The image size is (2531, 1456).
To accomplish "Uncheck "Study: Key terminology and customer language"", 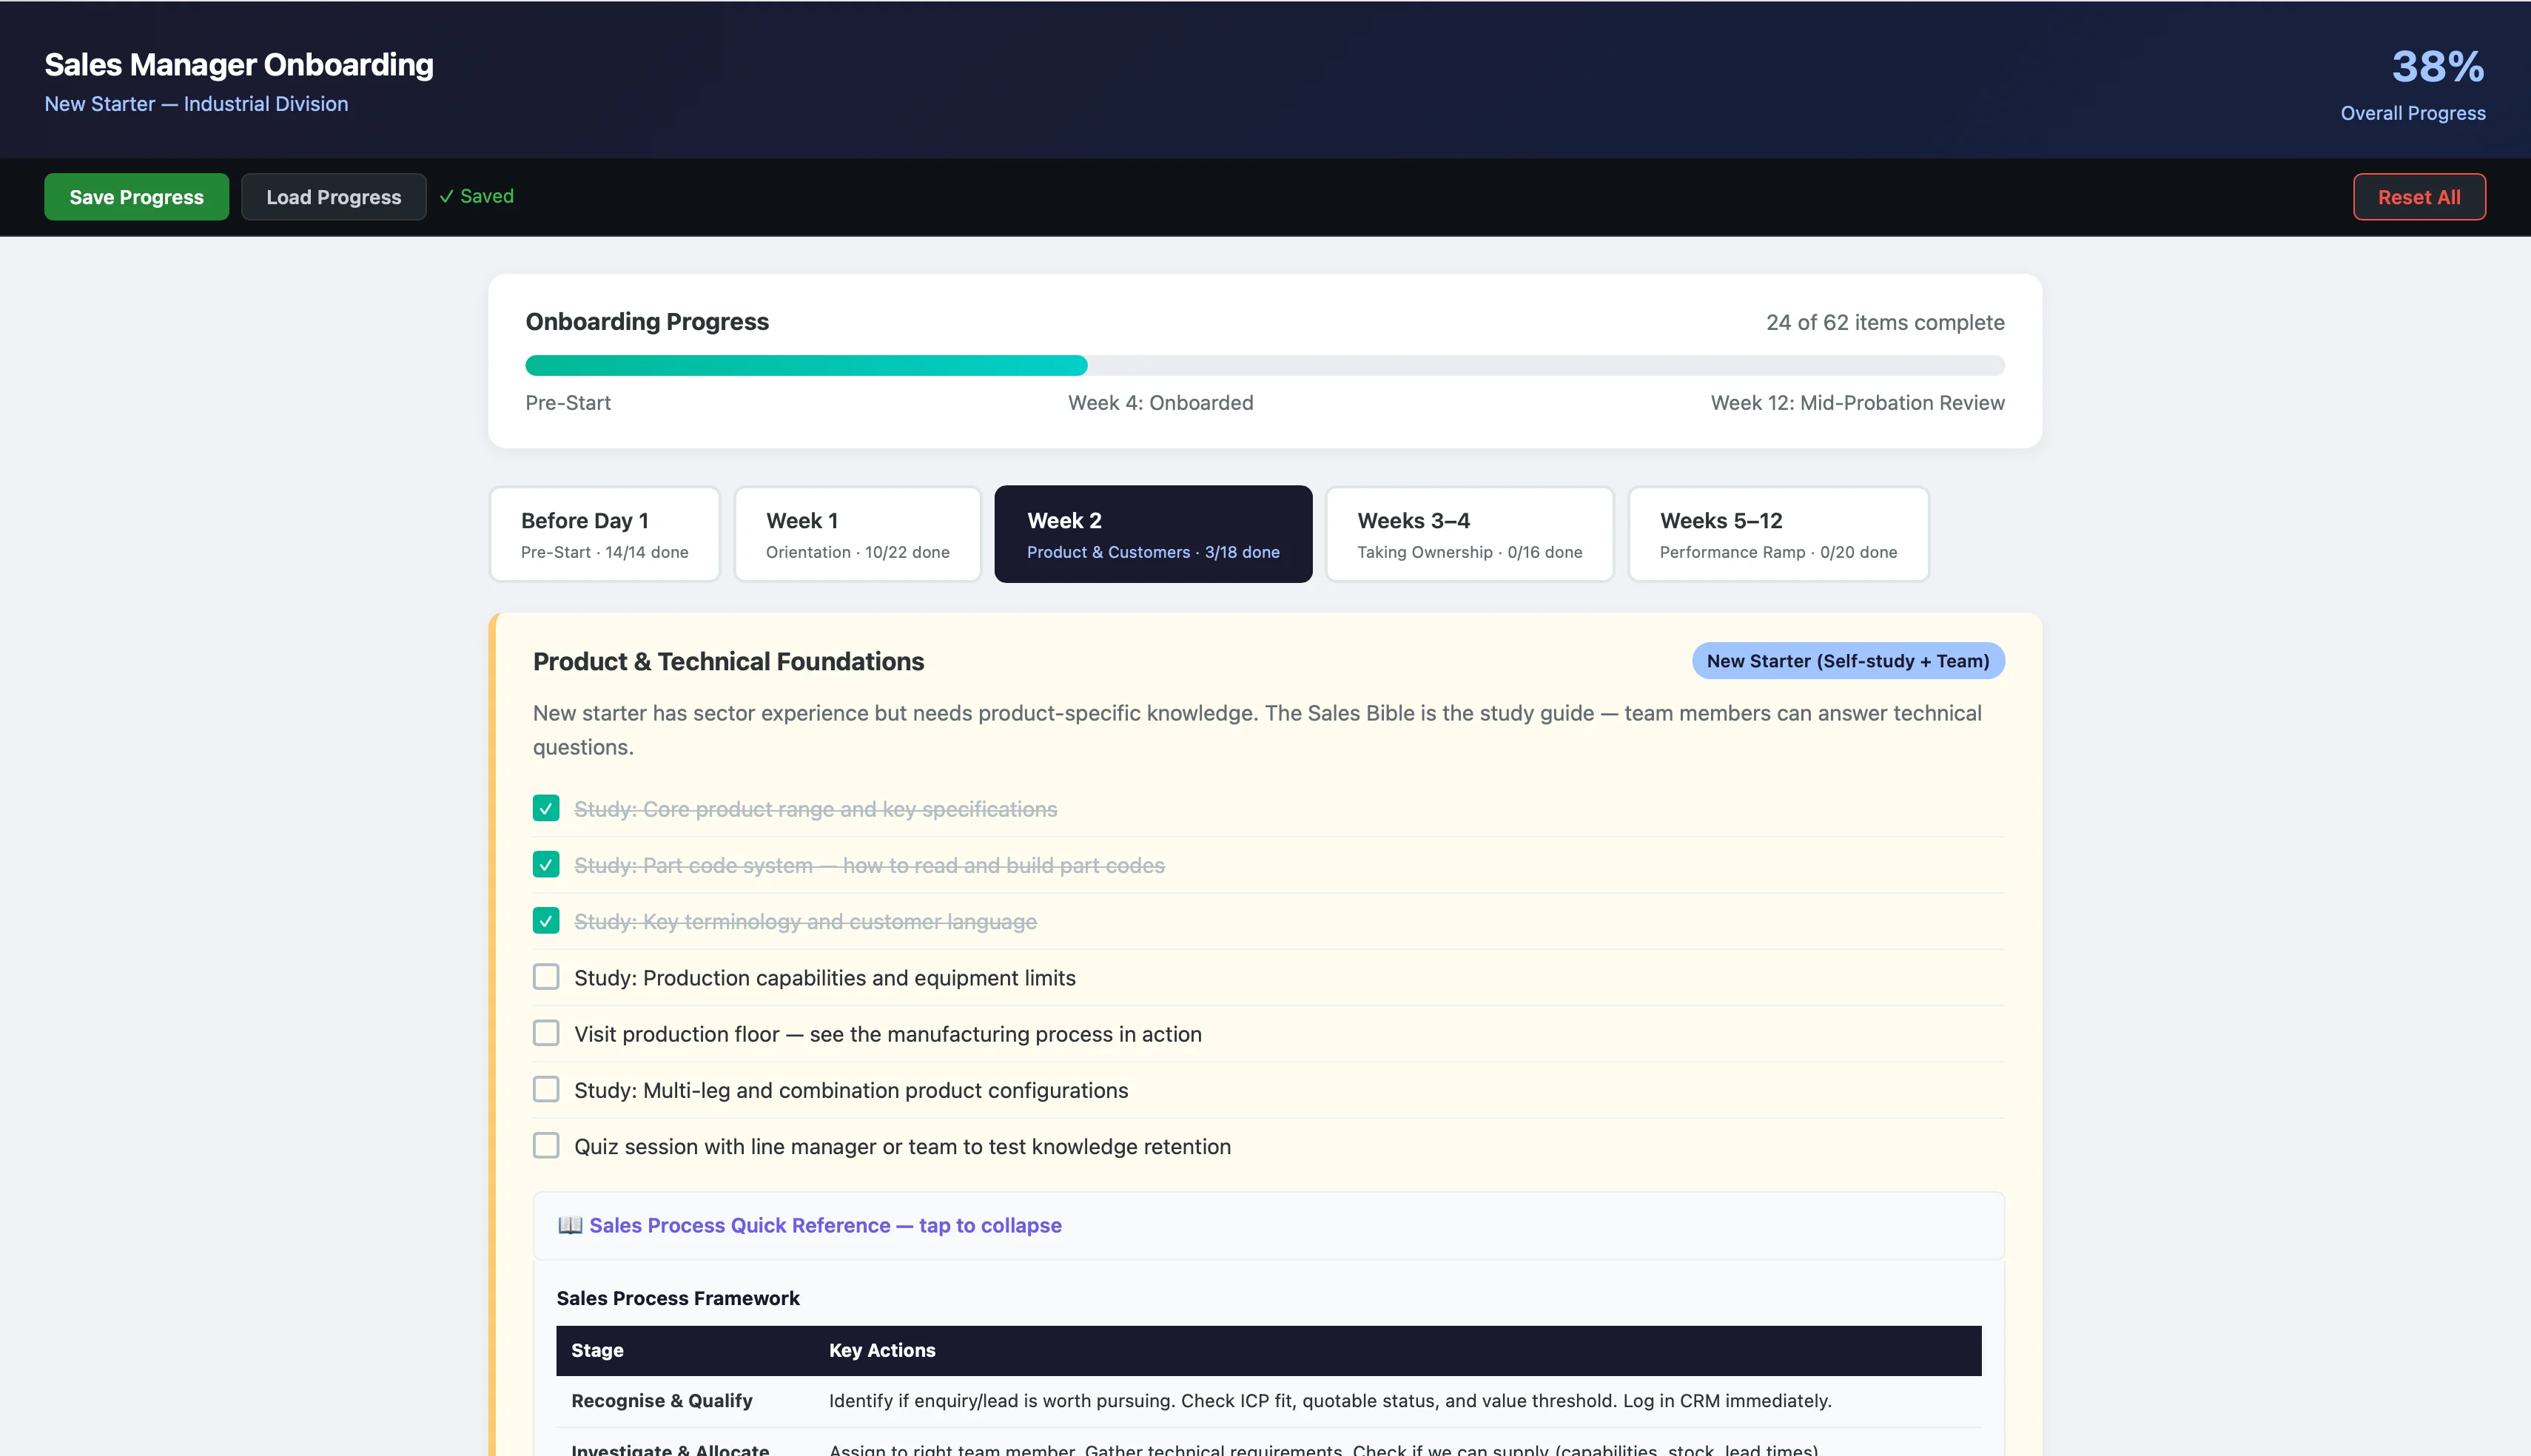I will [x=546, y=921].
